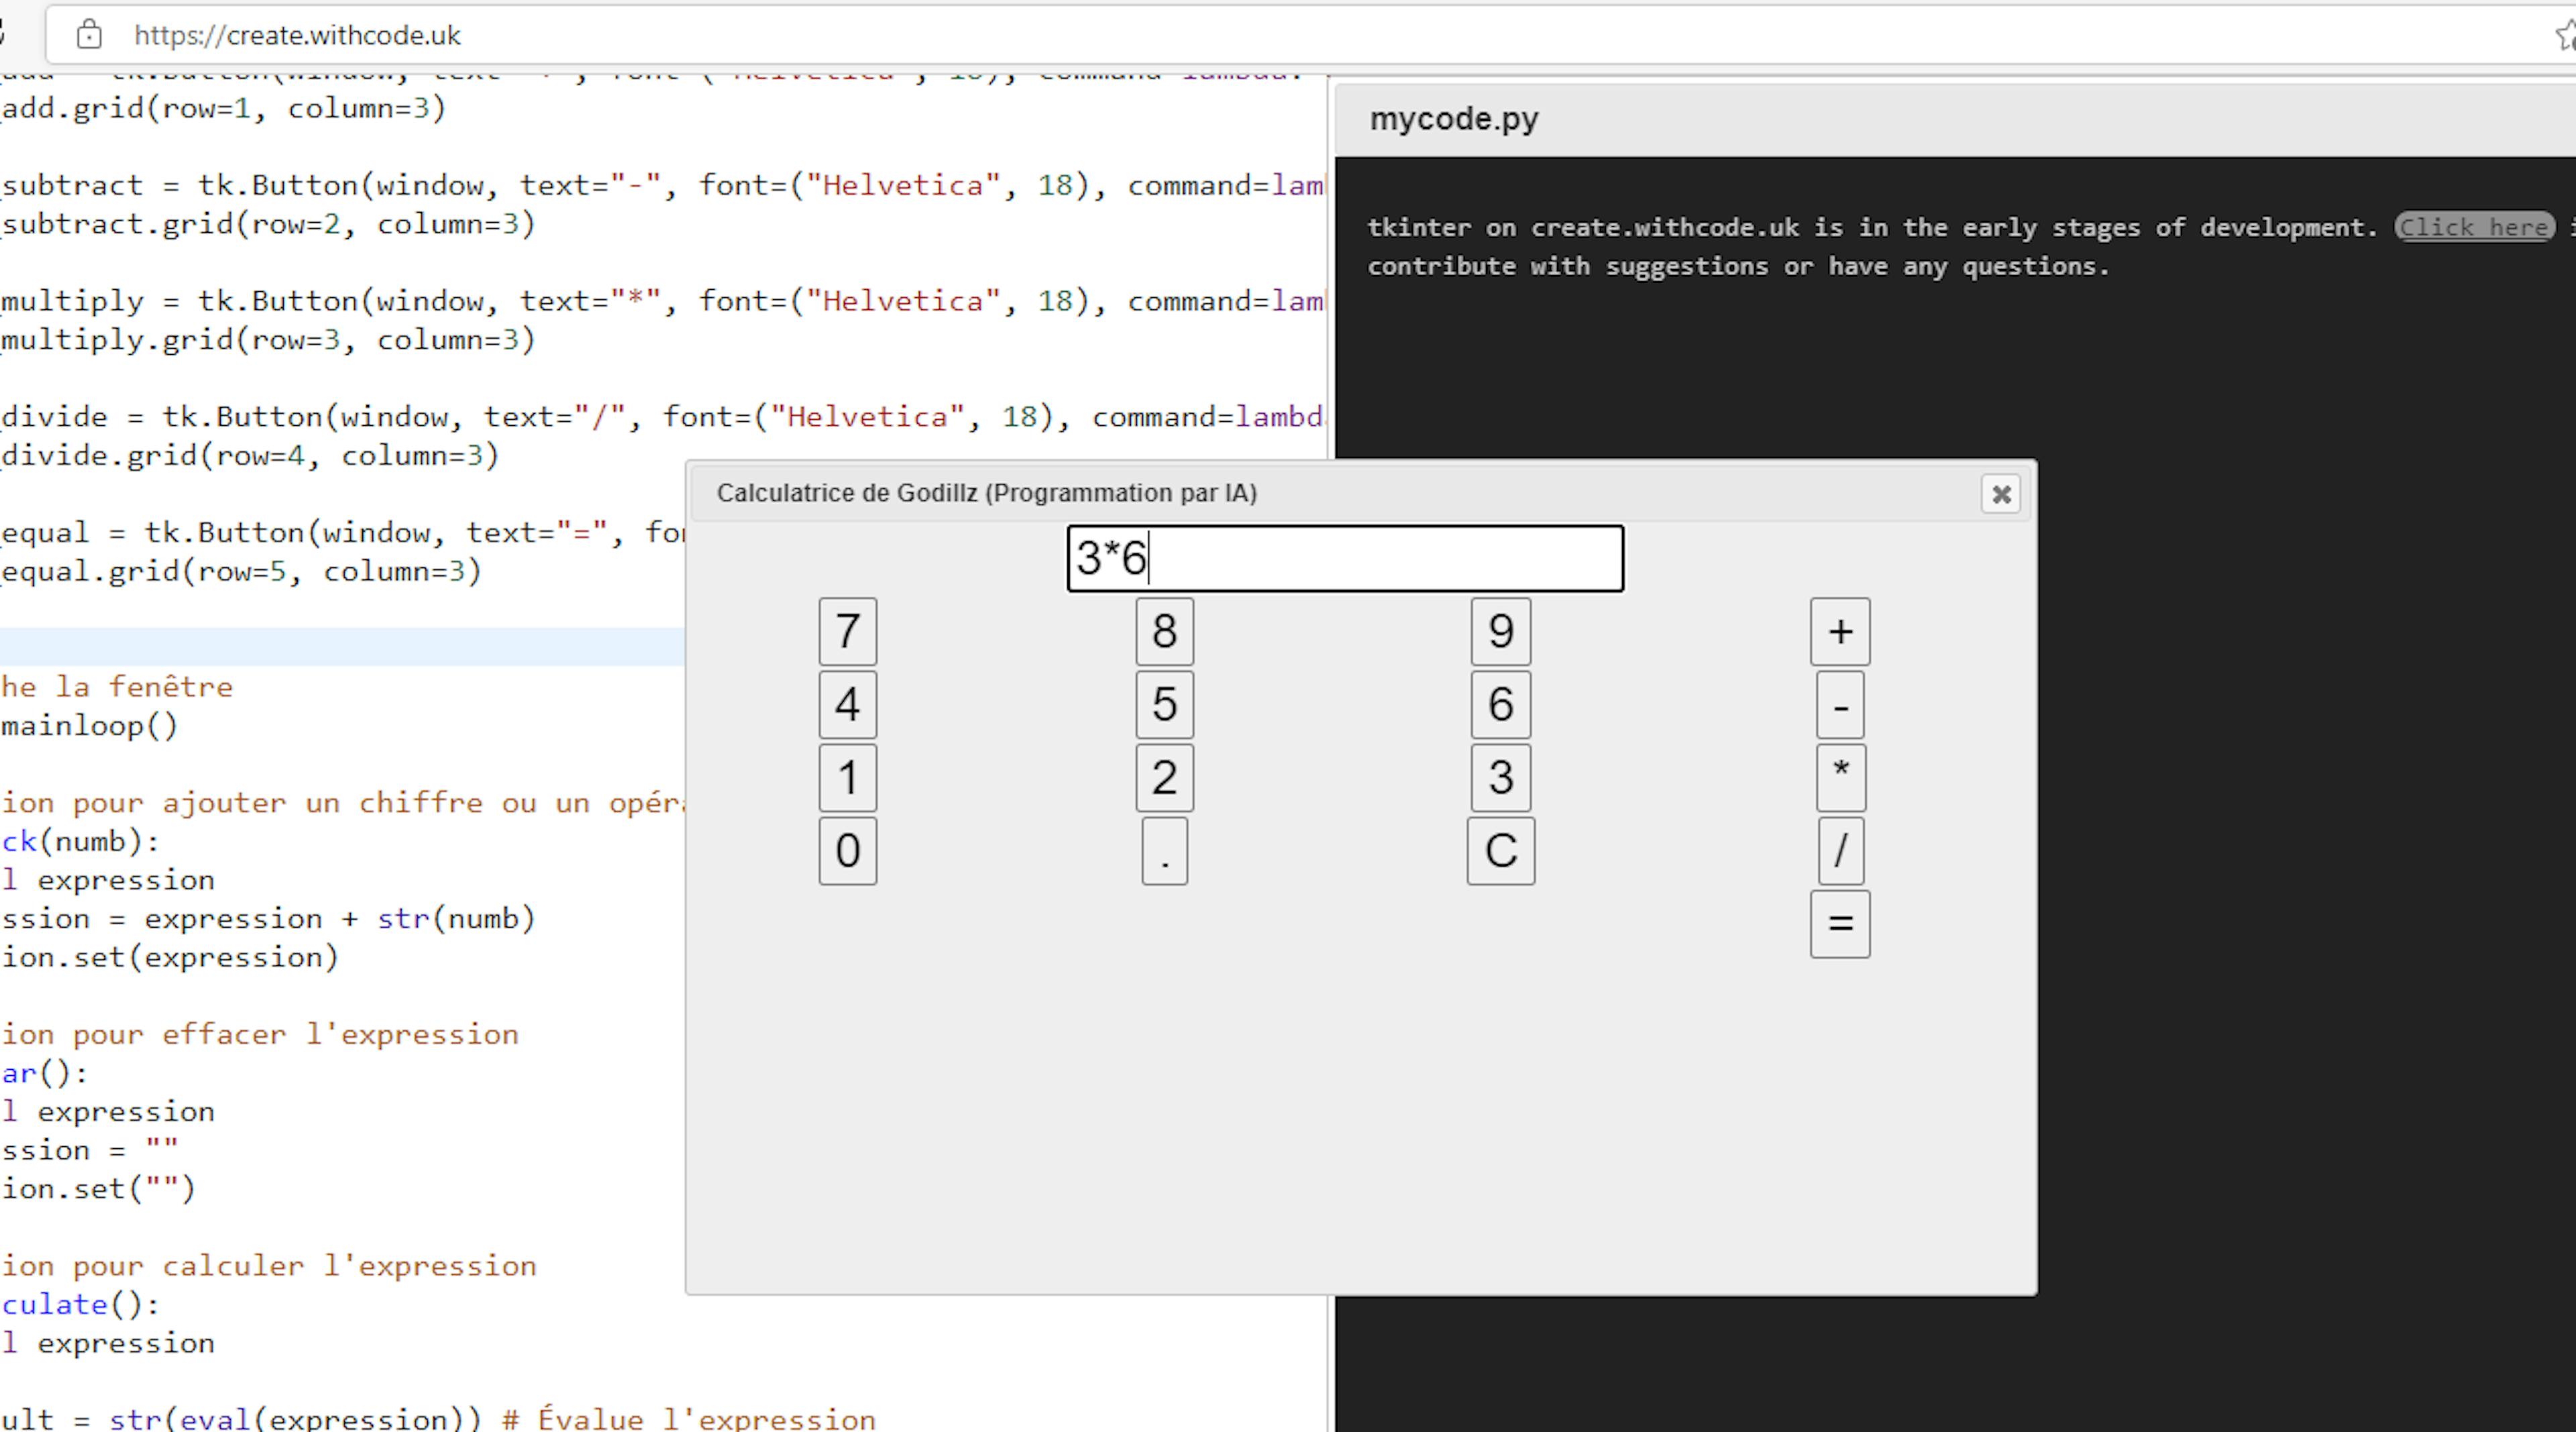Click the calculator 4 button
2576x1432 pixels.
847,704
